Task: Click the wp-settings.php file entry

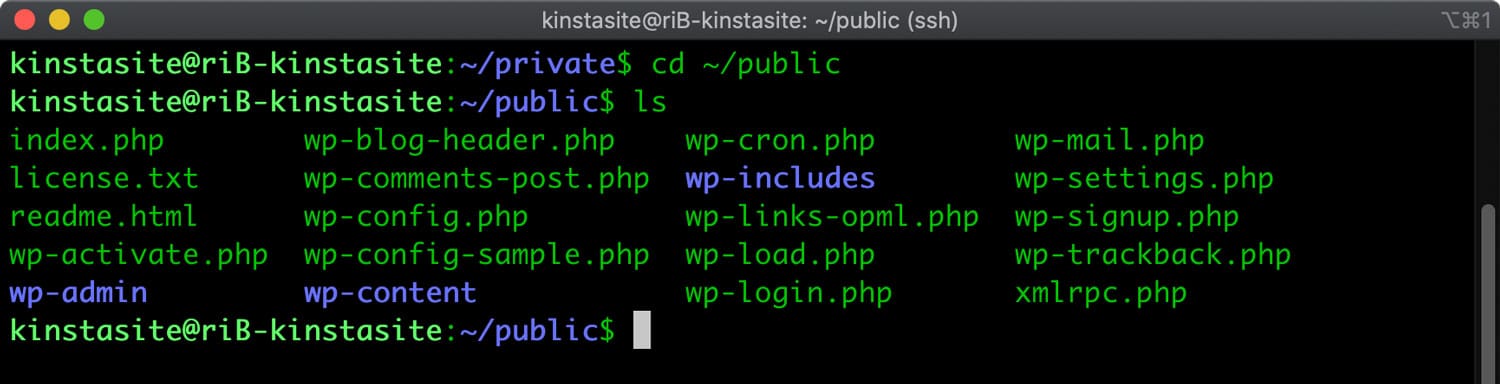Action: [x=1144, y=180]
